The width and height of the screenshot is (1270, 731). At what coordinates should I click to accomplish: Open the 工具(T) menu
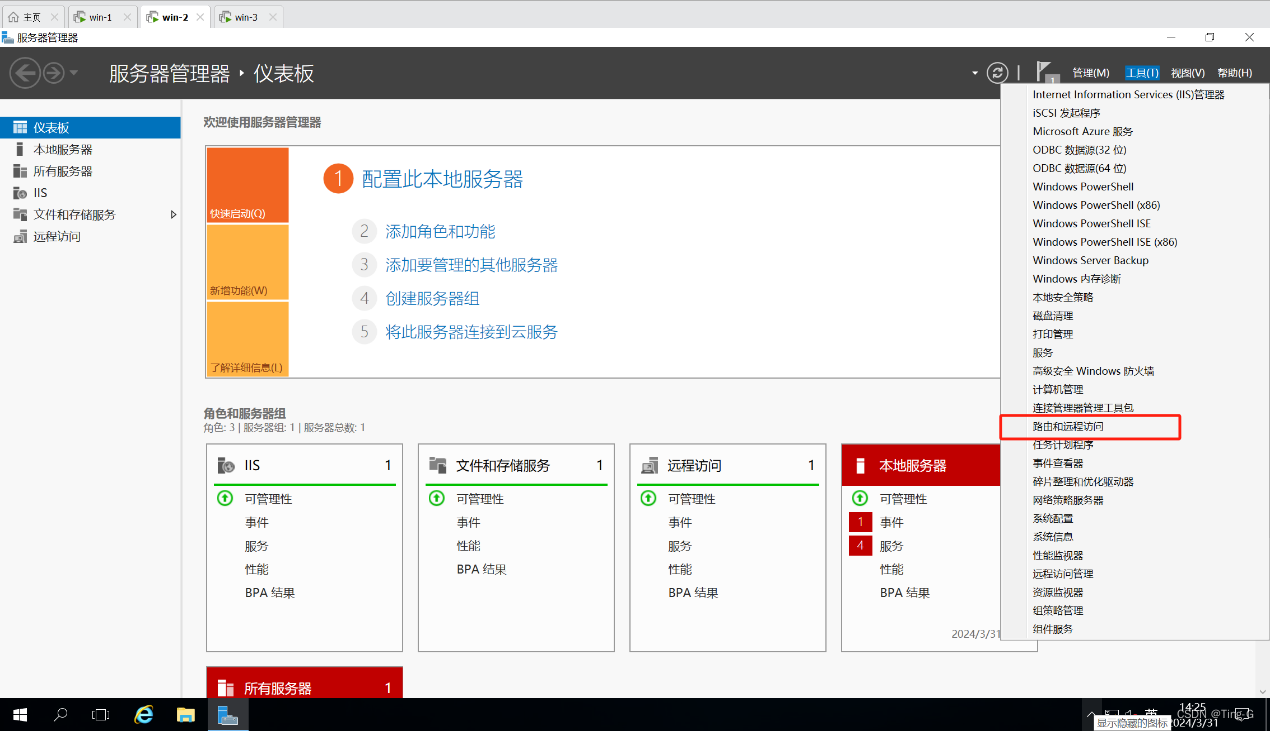[1142, 73]
